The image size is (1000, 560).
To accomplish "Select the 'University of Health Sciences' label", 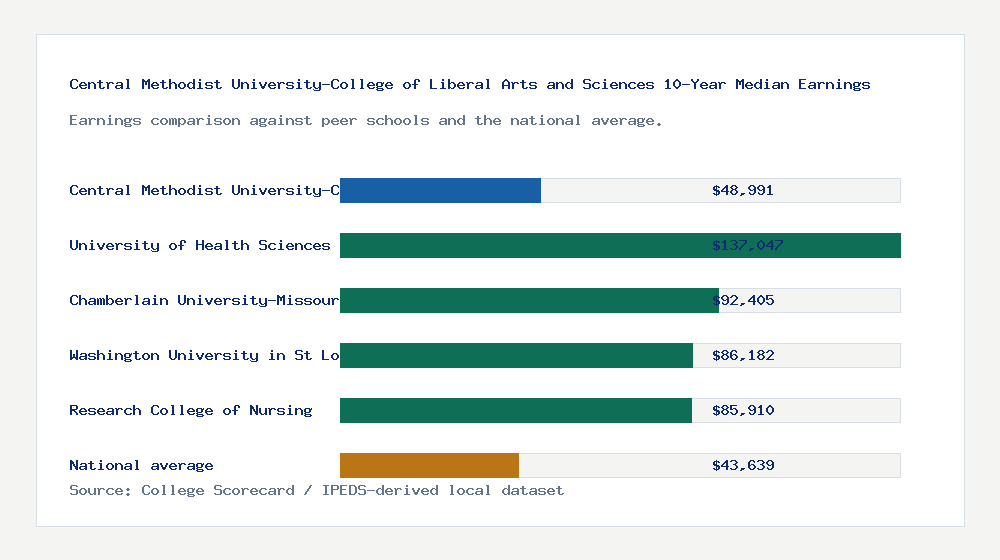I will coord(200,245).
